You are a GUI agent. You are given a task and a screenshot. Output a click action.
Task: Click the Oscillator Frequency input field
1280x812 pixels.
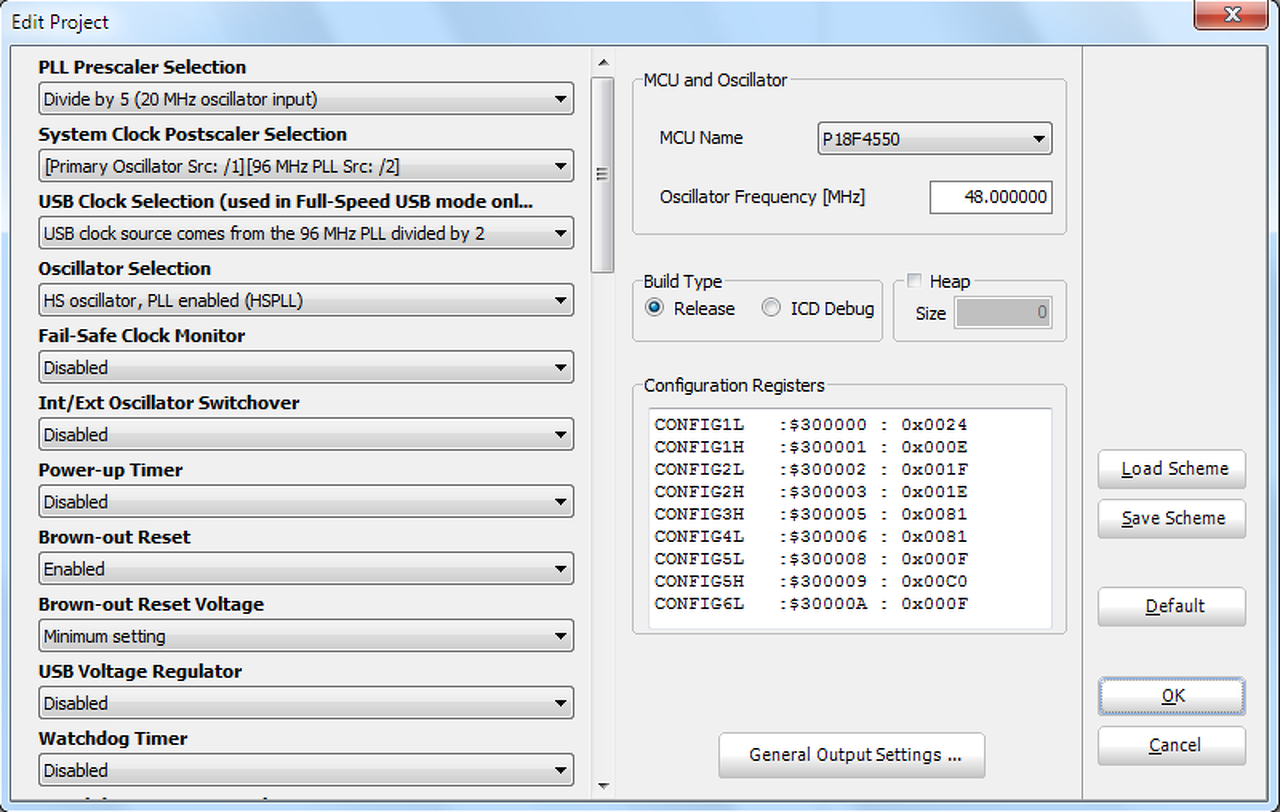coord(991,197)
